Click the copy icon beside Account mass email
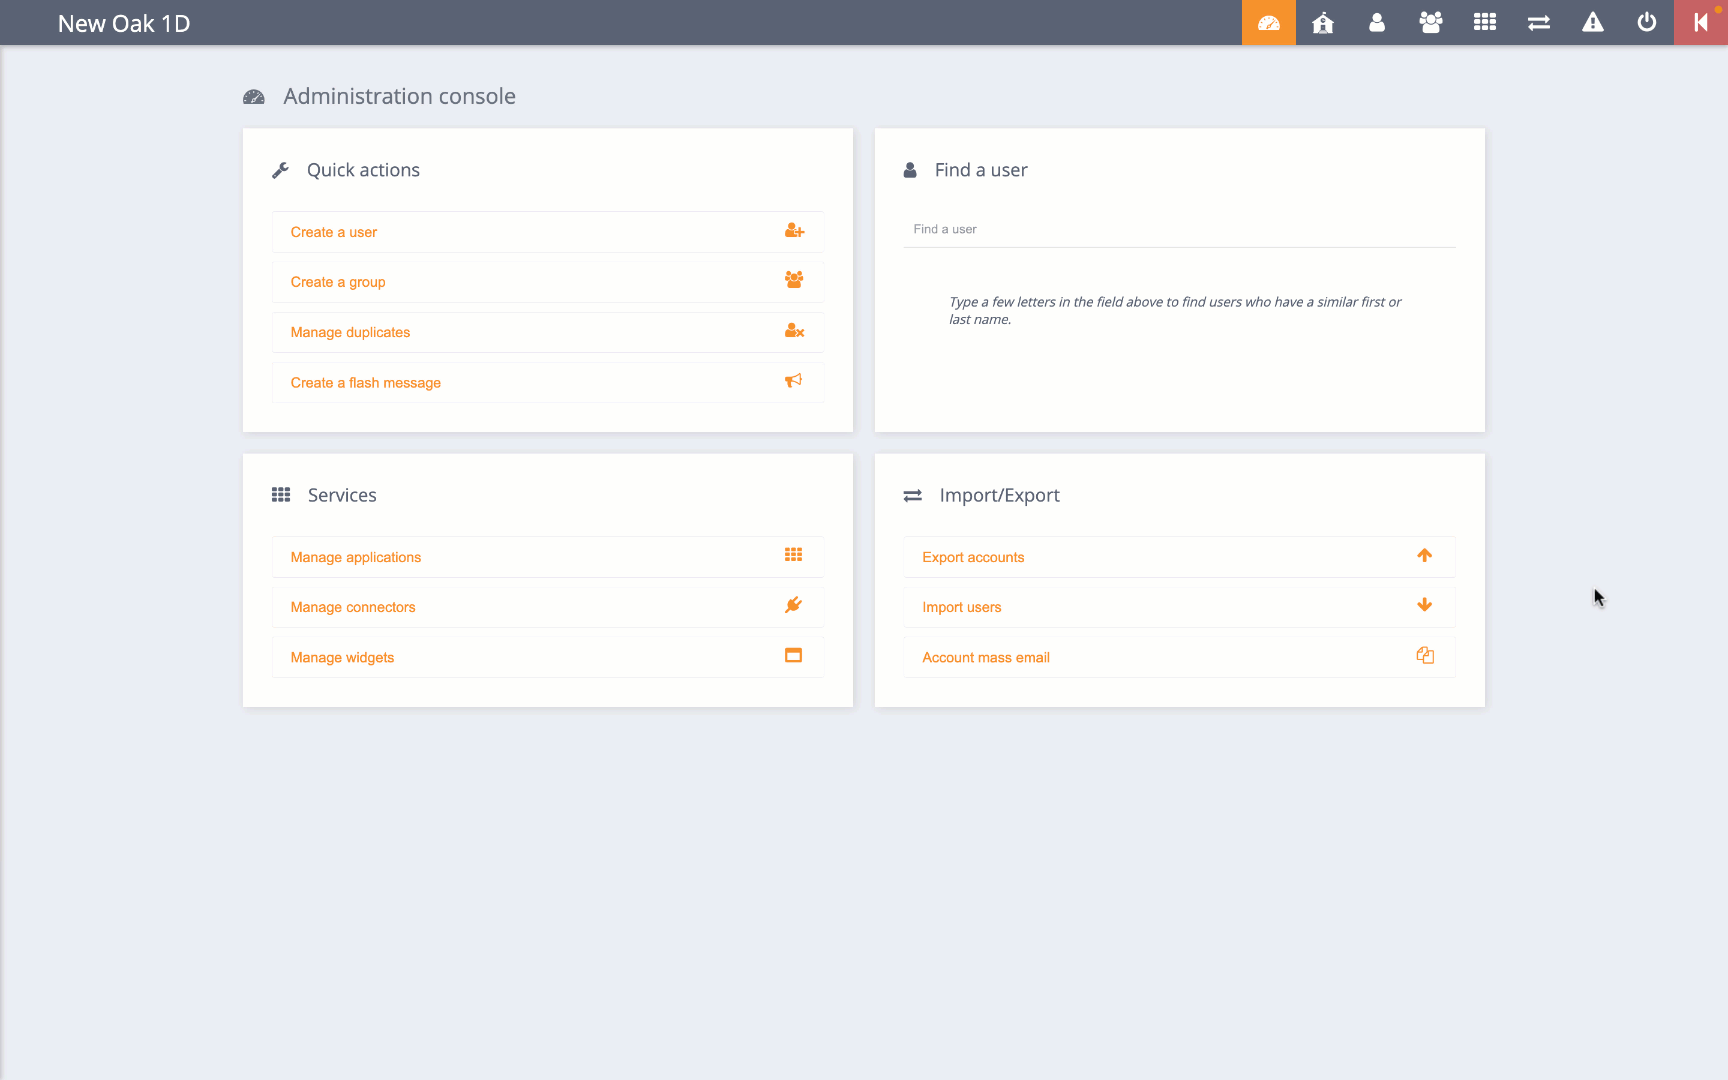Image resolution: width=1728 pixels, height=1080 pixels. pos(1425,656)
